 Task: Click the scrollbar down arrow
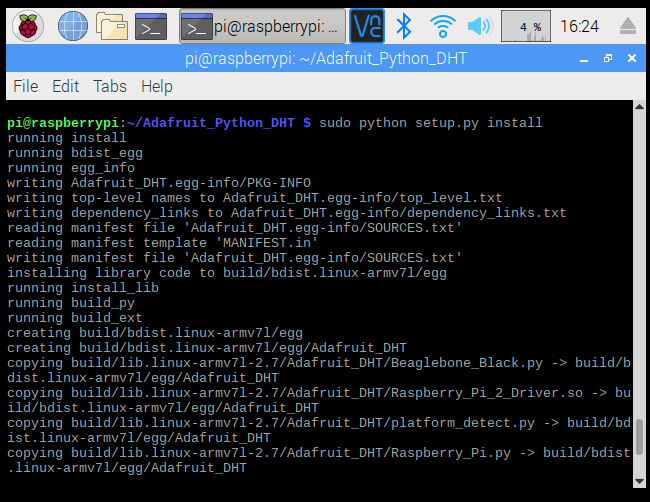coord(639,481)
